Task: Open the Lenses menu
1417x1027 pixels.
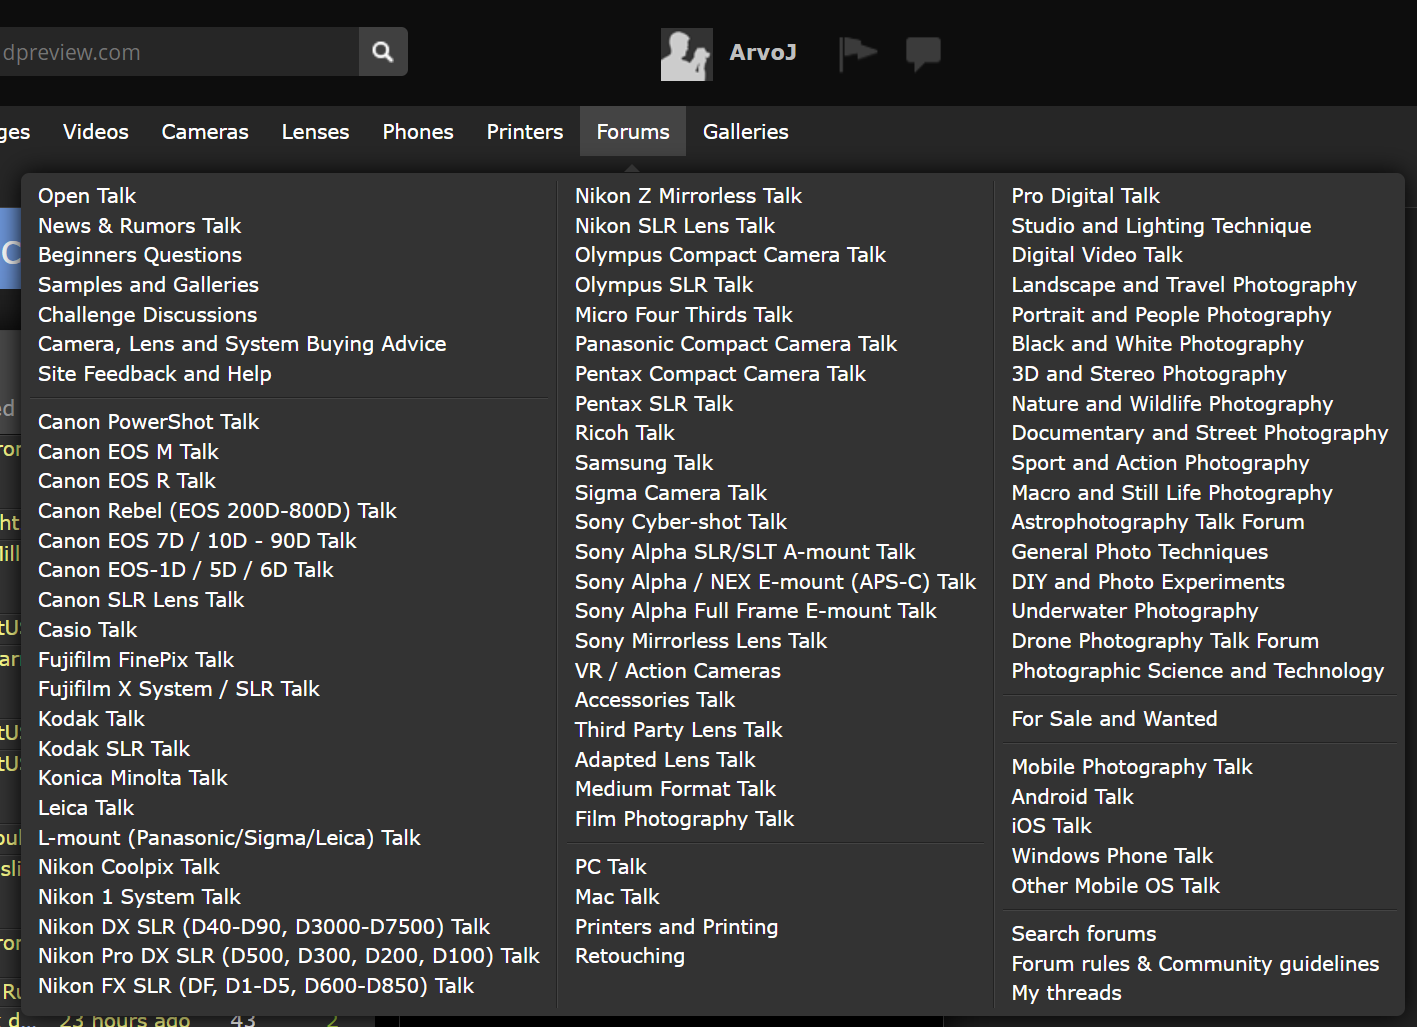Action: tap(315, 132)
